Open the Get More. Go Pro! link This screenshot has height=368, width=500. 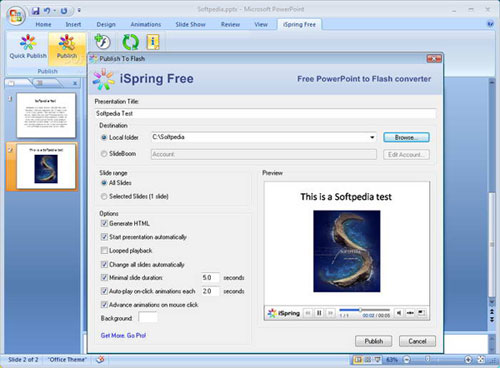[123, 335]
